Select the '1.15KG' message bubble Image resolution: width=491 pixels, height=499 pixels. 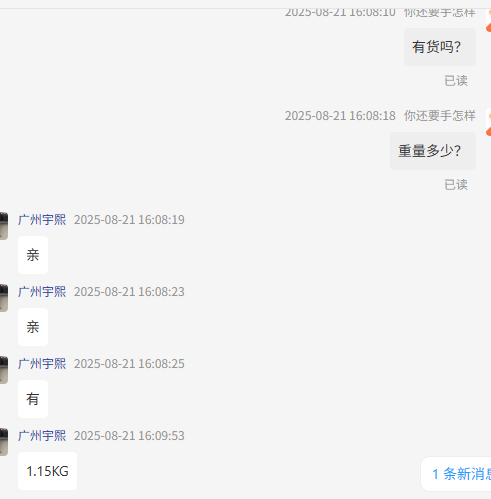coord(47,471)
